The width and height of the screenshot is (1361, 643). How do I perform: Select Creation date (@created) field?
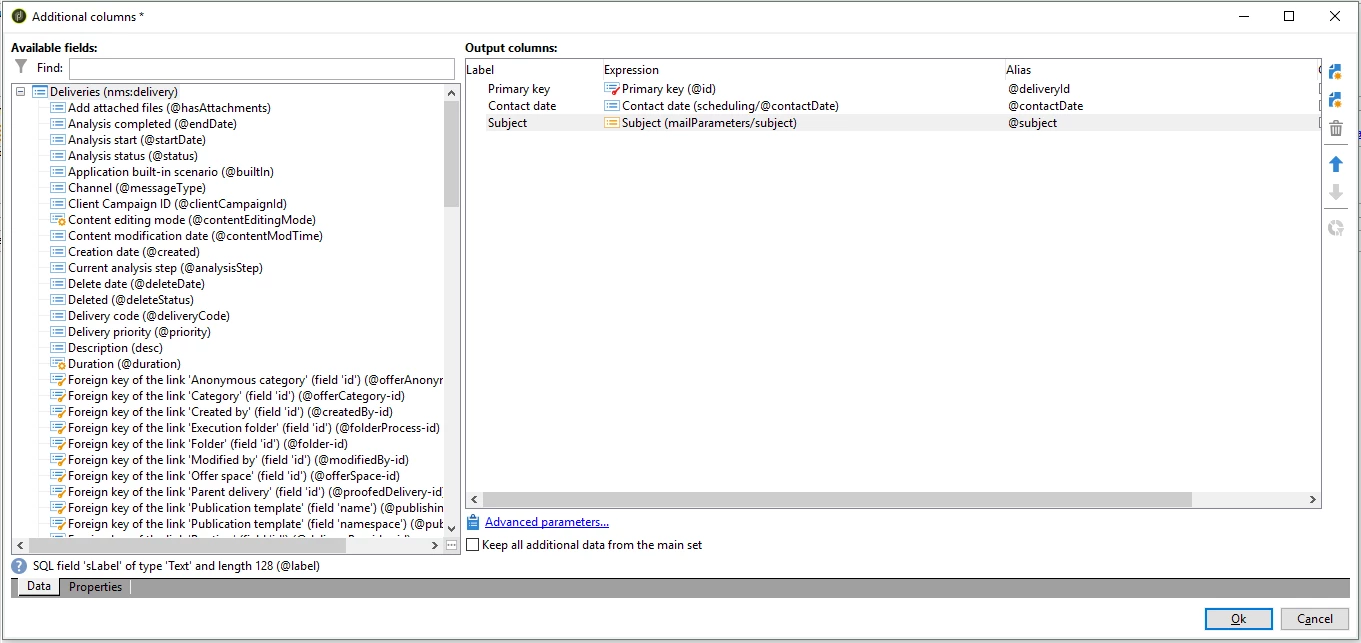point(134,252)
